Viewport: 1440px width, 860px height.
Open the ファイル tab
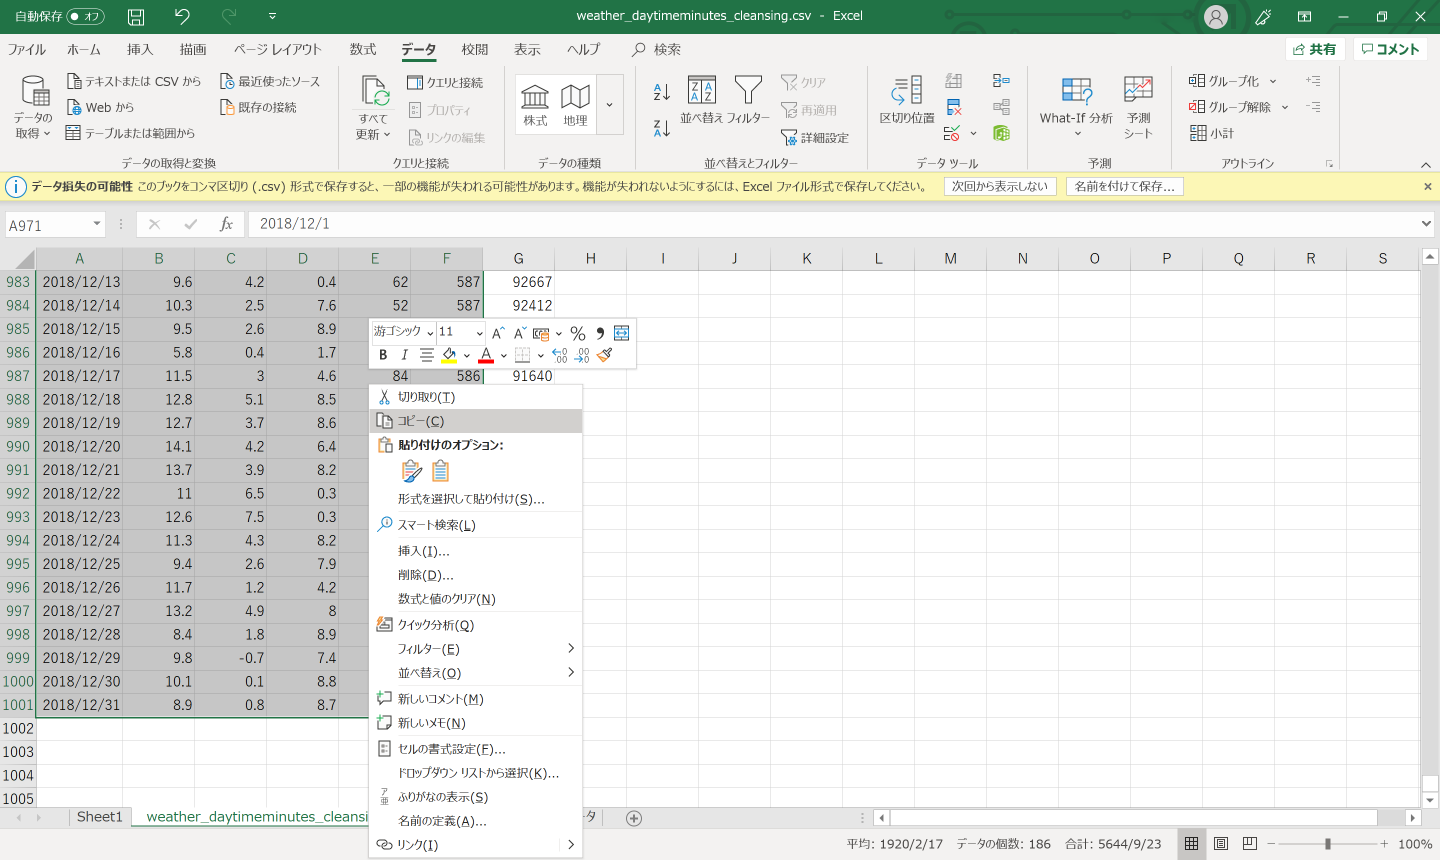27,49
